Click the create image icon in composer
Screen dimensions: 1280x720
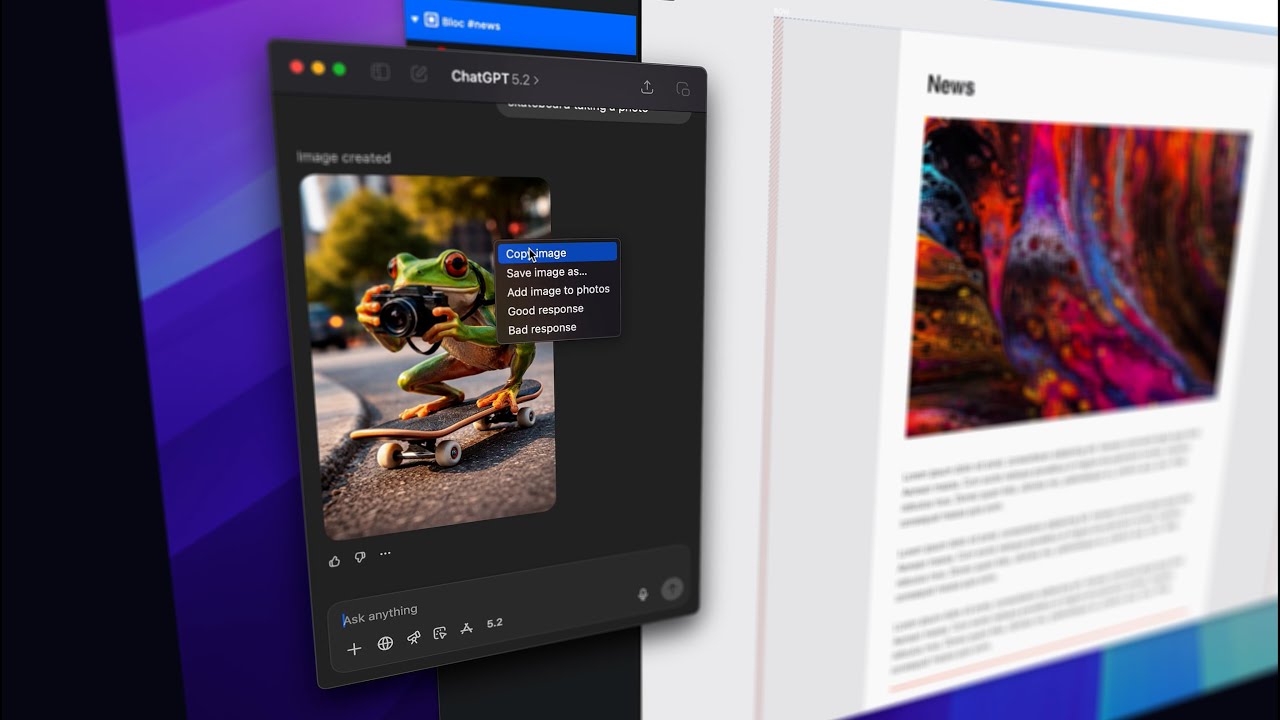pyautogui.click(x=440, y=634)
